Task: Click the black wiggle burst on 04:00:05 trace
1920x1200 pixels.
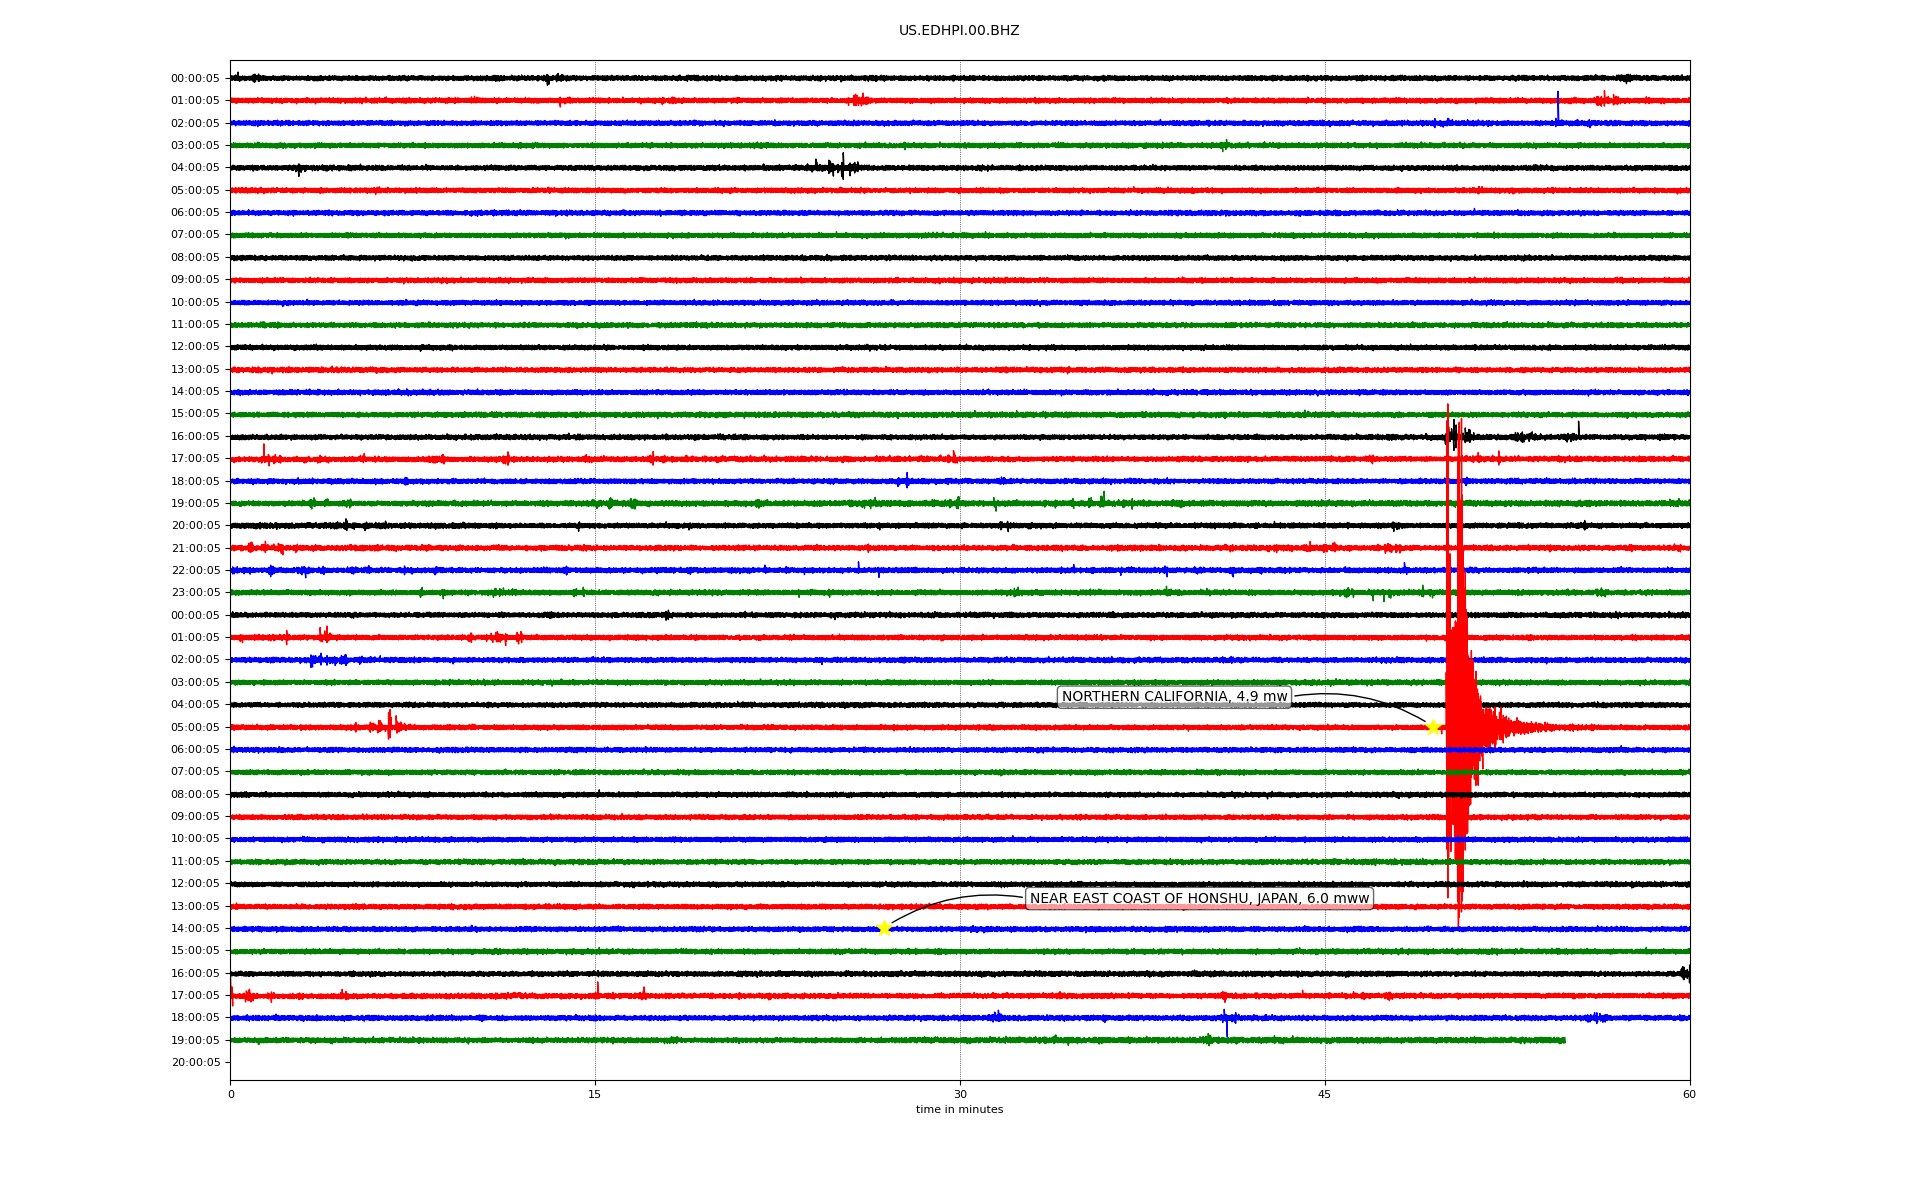Action: [838, 166]
